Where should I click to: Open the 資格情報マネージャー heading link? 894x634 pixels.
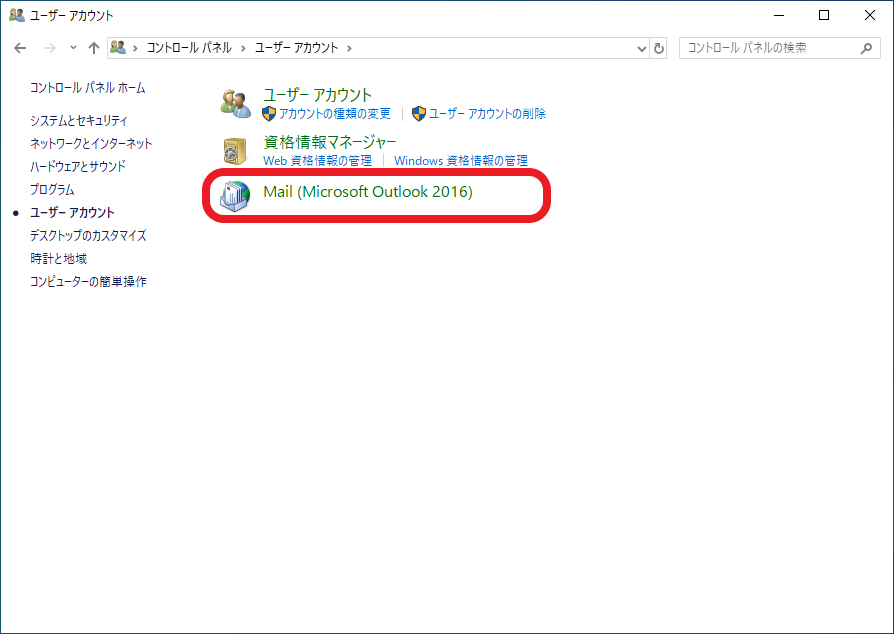(330, 141)
